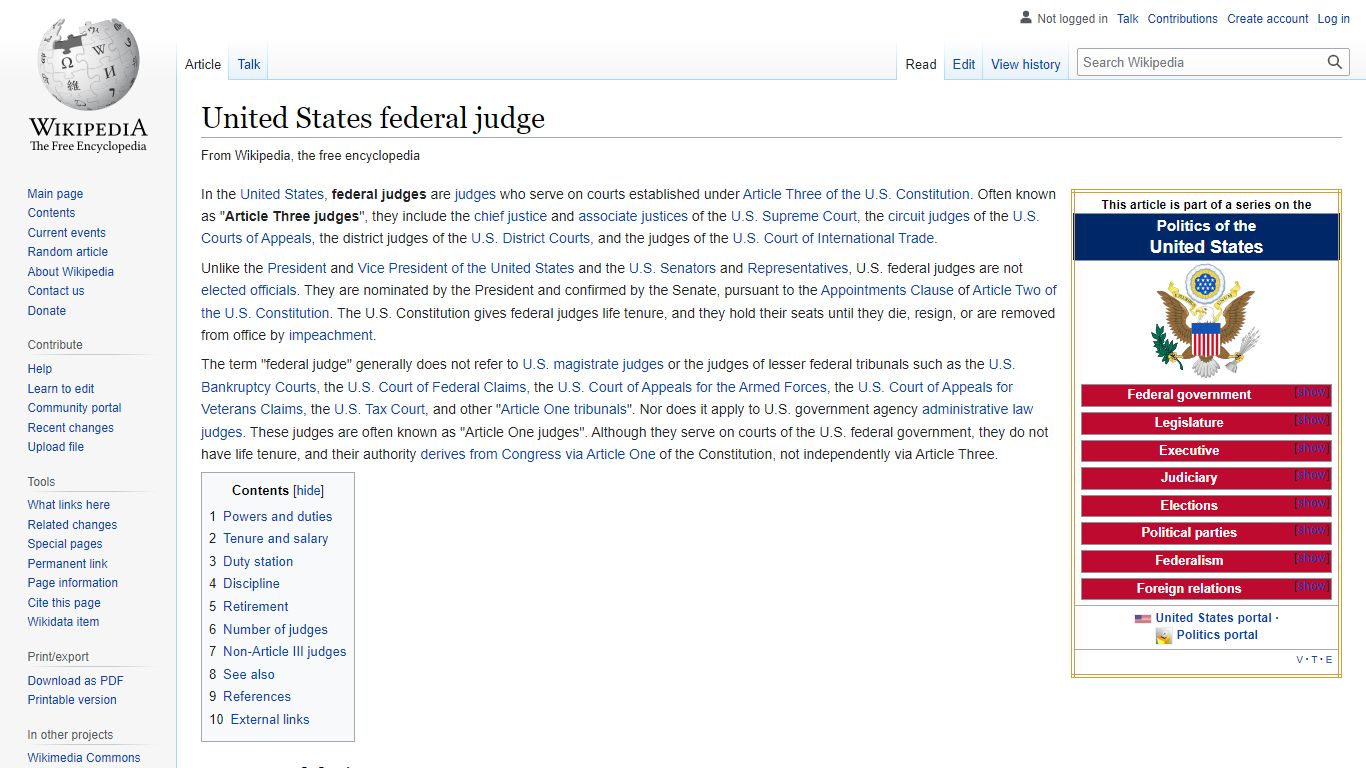1366x768 pixels.
Task: Show the Political parties section
Action: [1311, 530]
